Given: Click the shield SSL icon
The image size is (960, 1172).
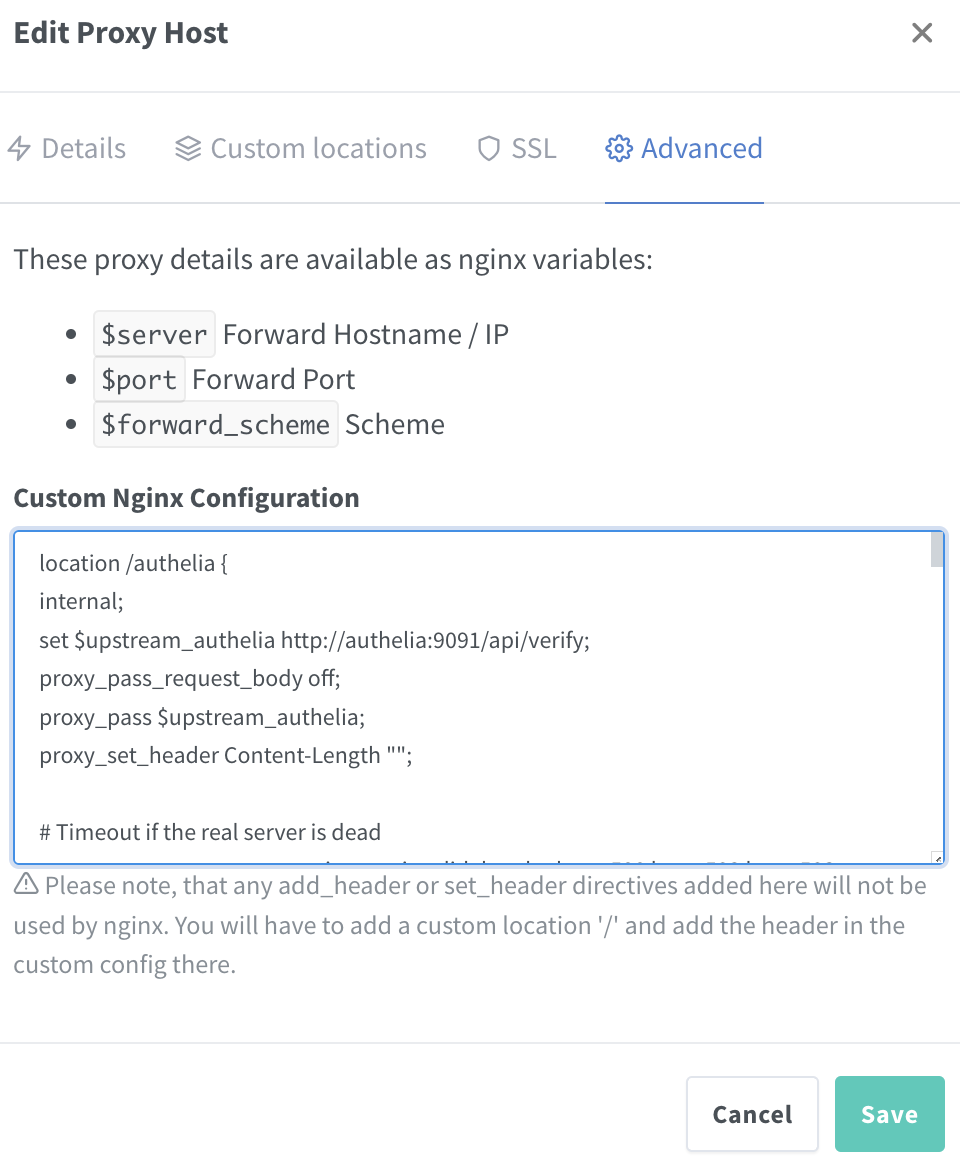Looking at the screenshot, I should (489, 149).
